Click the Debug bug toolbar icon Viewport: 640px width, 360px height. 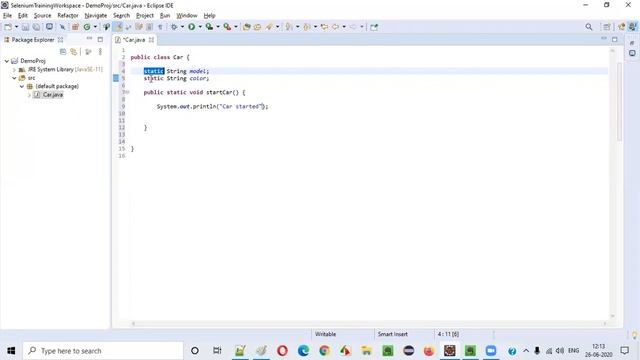pos(174,27)
